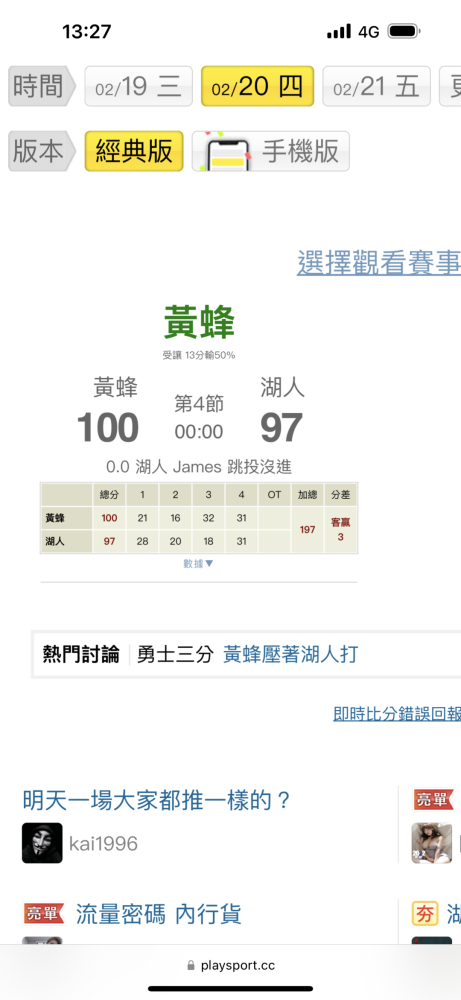Select the 02/21 五 date tab

[376, 86]
